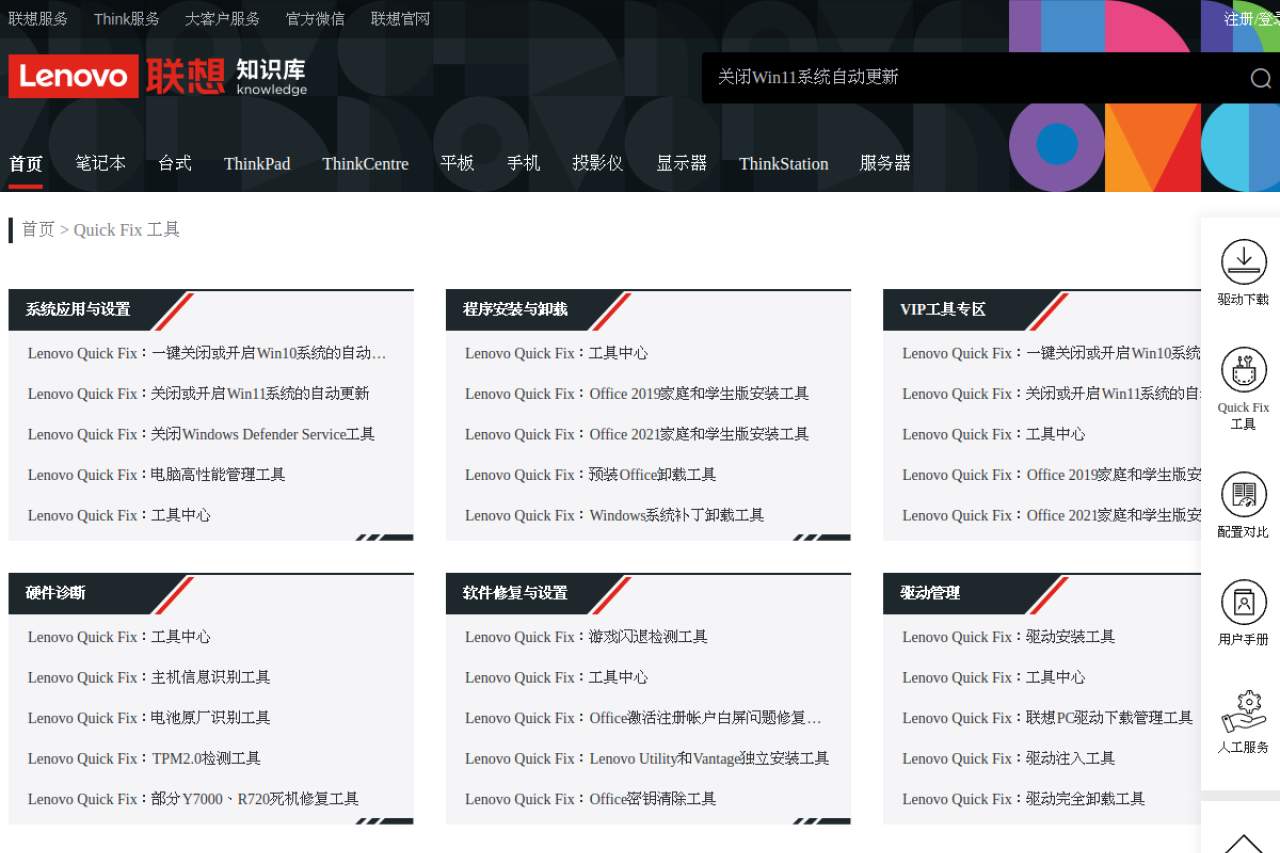This screenshot has width=1280, height=853.
Task: Open the 程序安装与卸载 section header
Action: (515, 310)
